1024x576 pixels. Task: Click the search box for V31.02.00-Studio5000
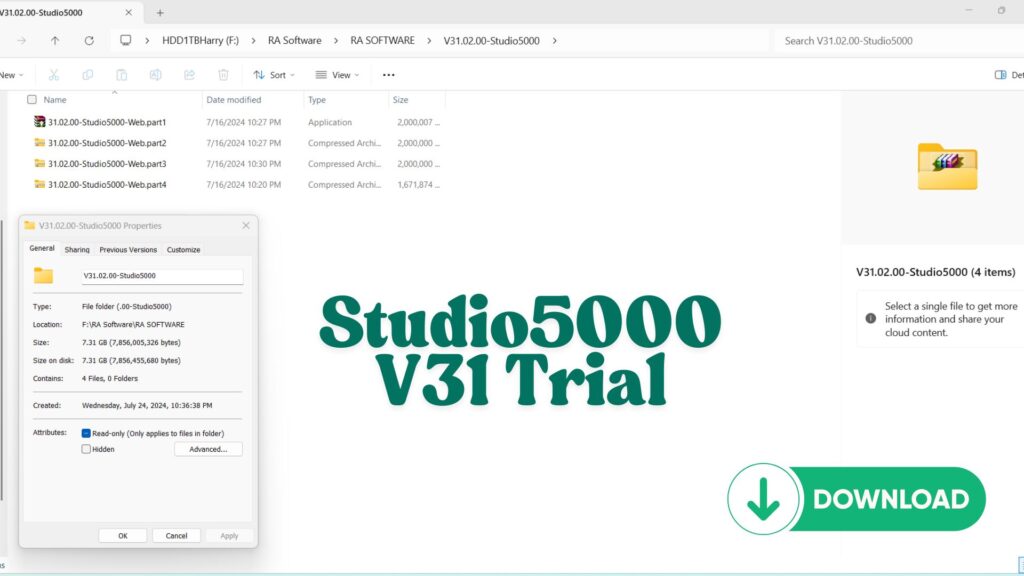pyautogui.click(x=870, y=40)
